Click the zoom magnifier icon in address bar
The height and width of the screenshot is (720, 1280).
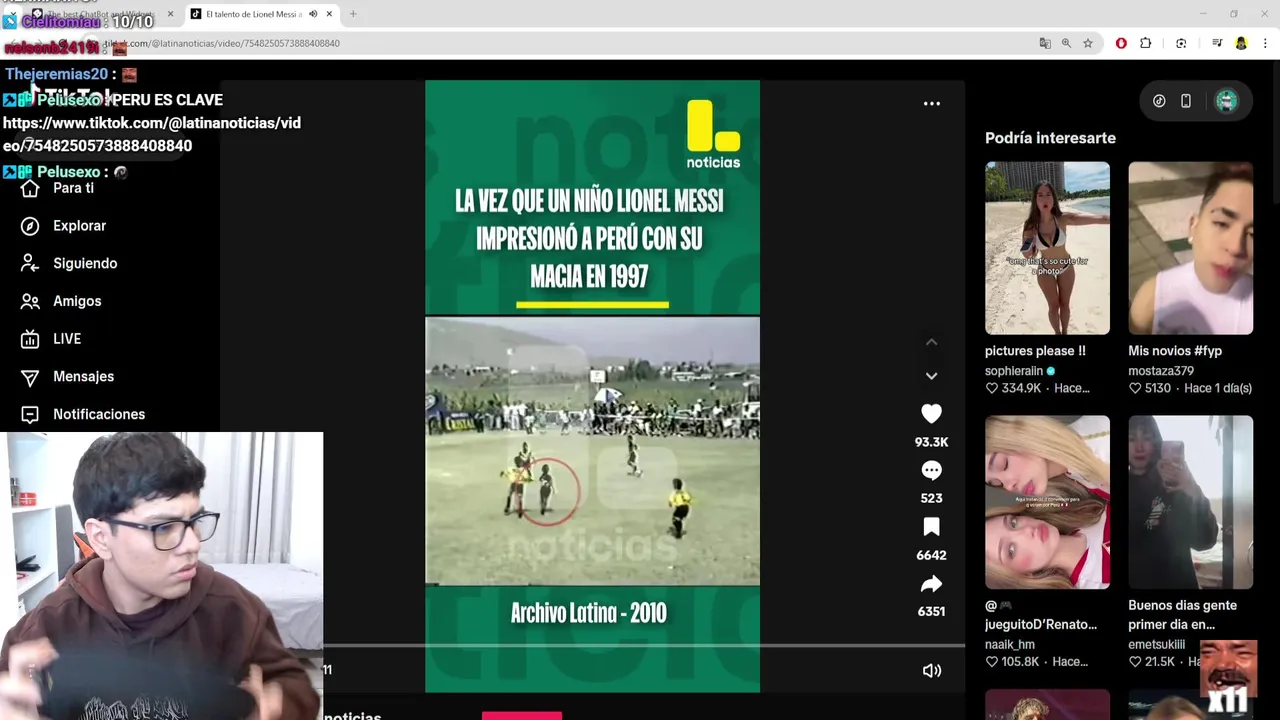click(1066, 43)
